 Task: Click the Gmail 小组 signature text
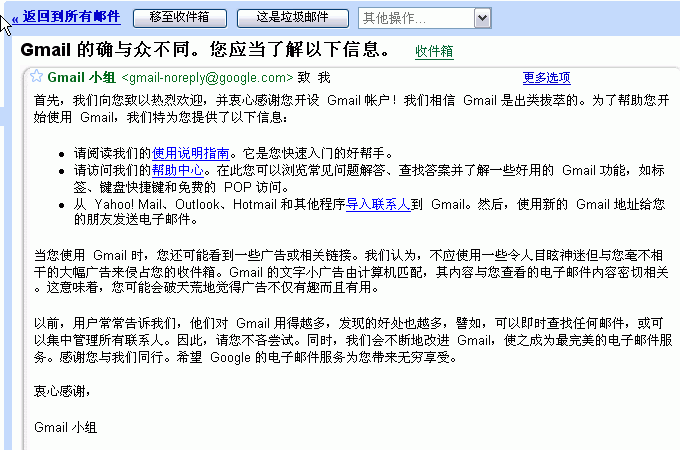click(65, 427)
